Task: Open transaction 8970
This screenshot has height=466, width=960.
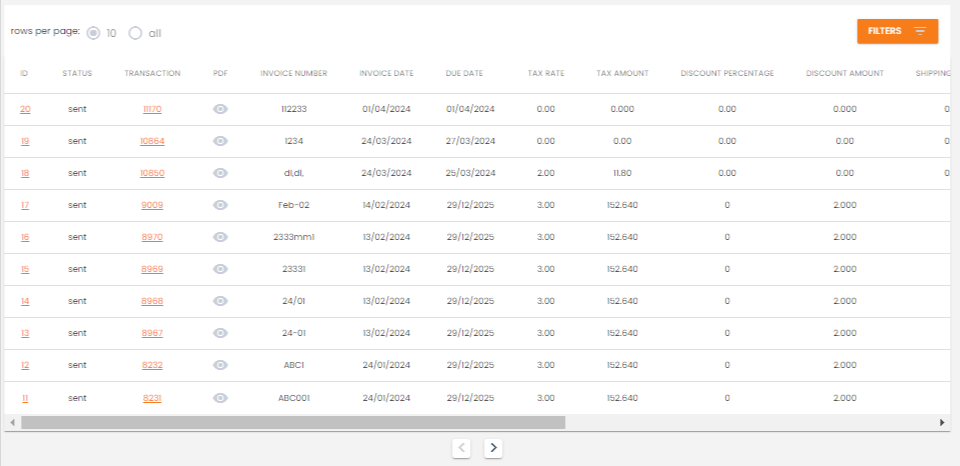Action: tap(152, 237)
